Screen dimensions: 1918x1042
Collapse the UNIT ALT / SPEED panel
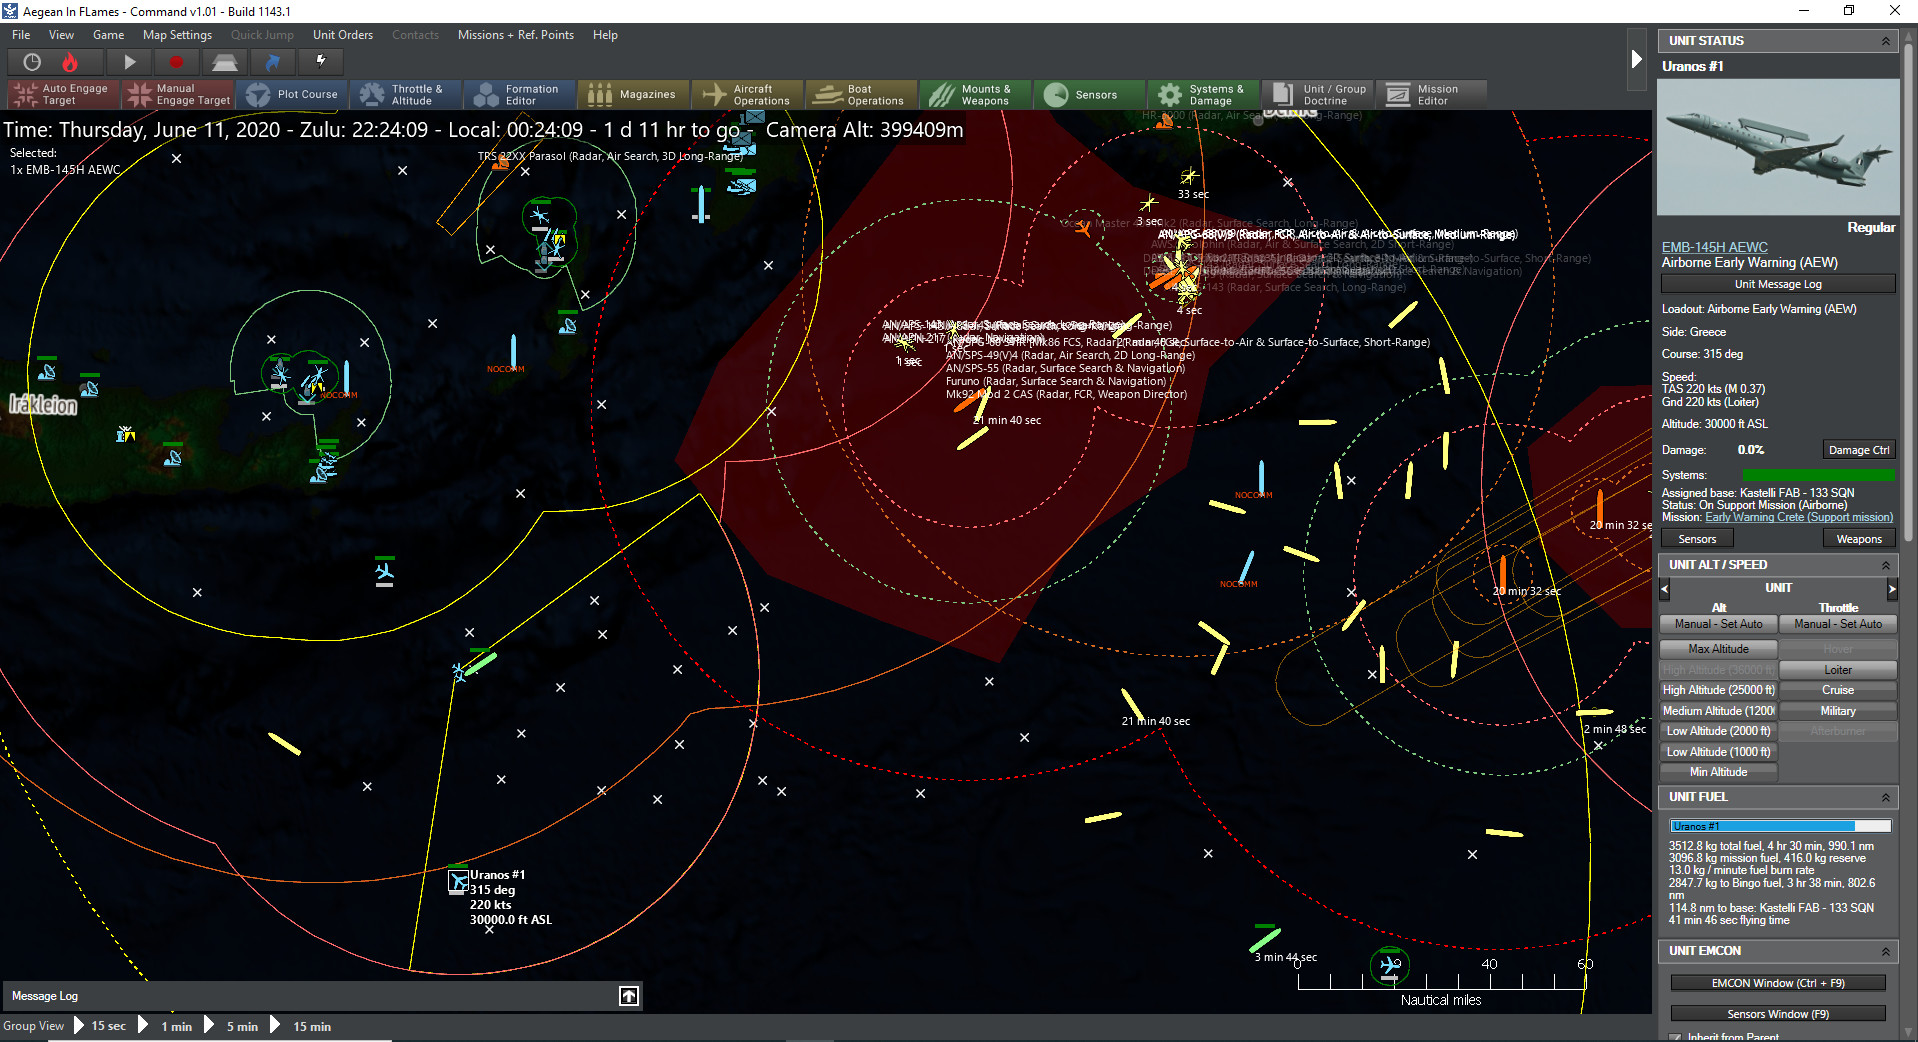pos(1885,564)
